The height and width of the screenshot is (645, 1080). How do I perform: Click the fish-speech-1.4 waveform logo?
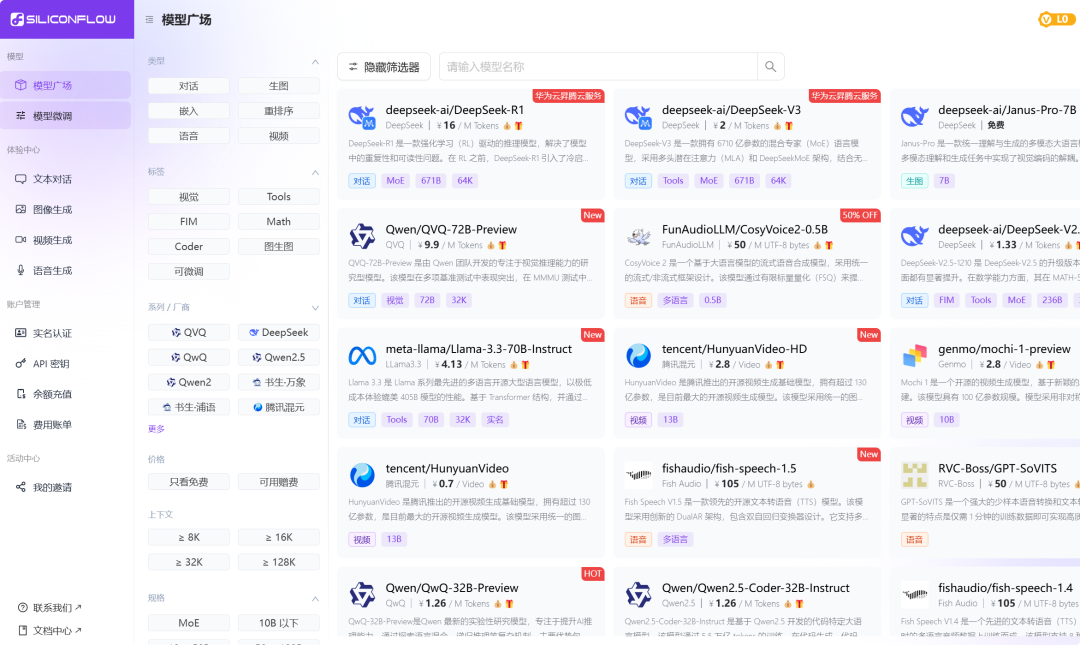(915, 594)
